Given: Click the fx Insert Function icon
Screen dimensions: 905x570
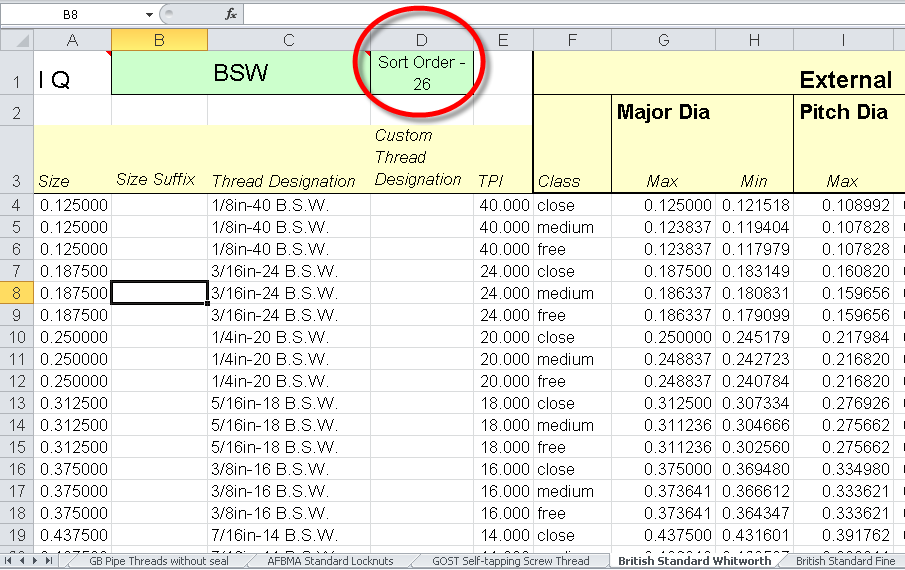Looking at the screenshot, I should point(230,14).
